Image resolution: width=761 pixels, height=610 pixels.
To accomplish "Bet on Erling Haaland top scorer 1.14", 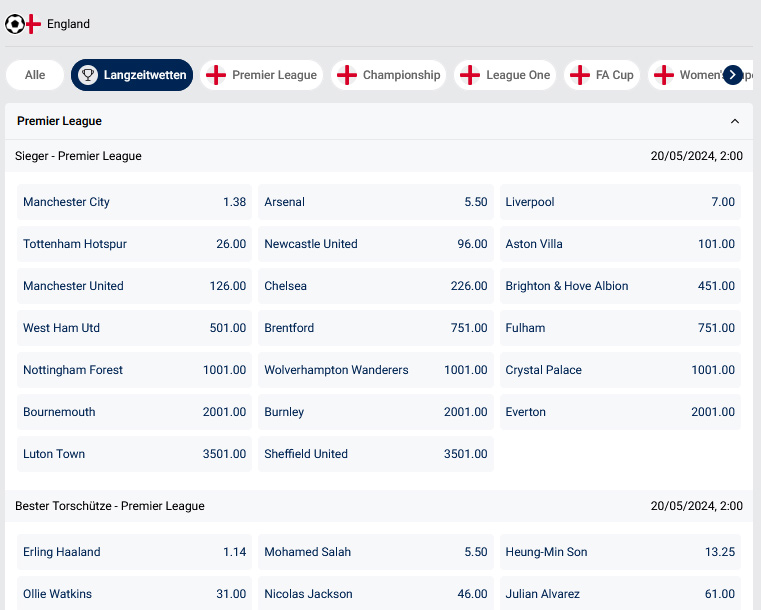I will point(134,552).
